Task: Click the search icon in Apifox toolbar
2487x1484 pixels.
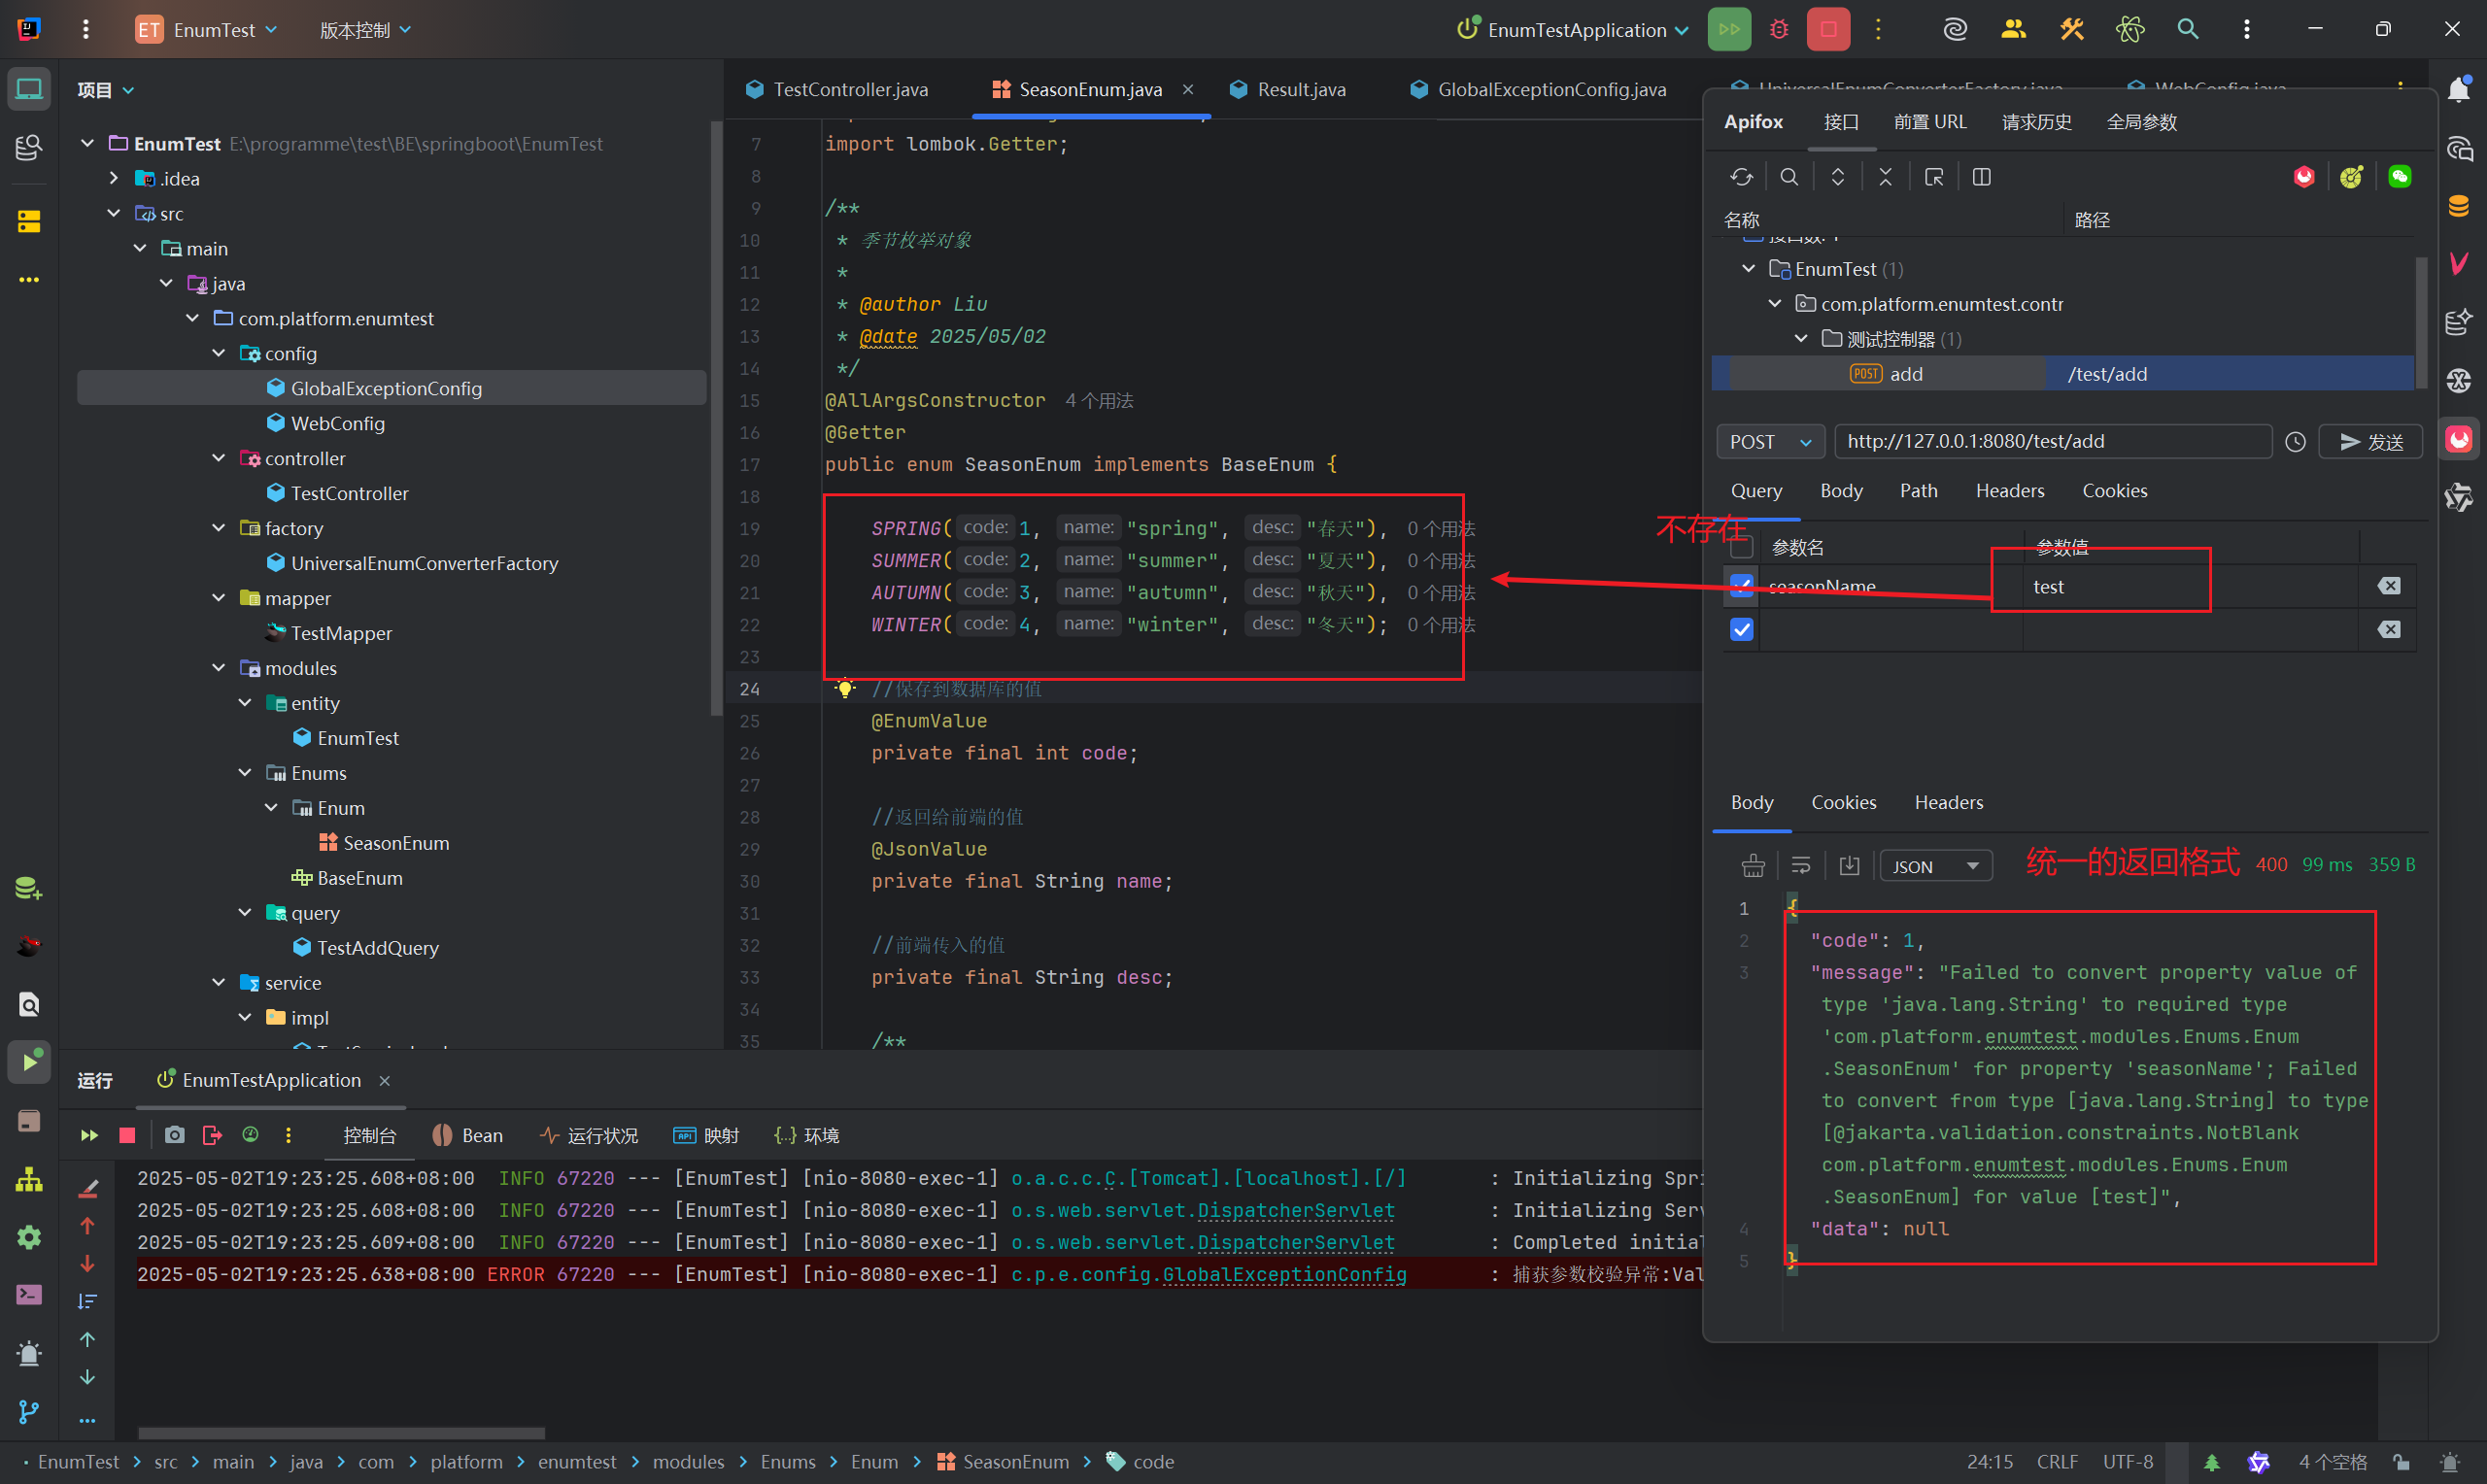Action: 1789,177
